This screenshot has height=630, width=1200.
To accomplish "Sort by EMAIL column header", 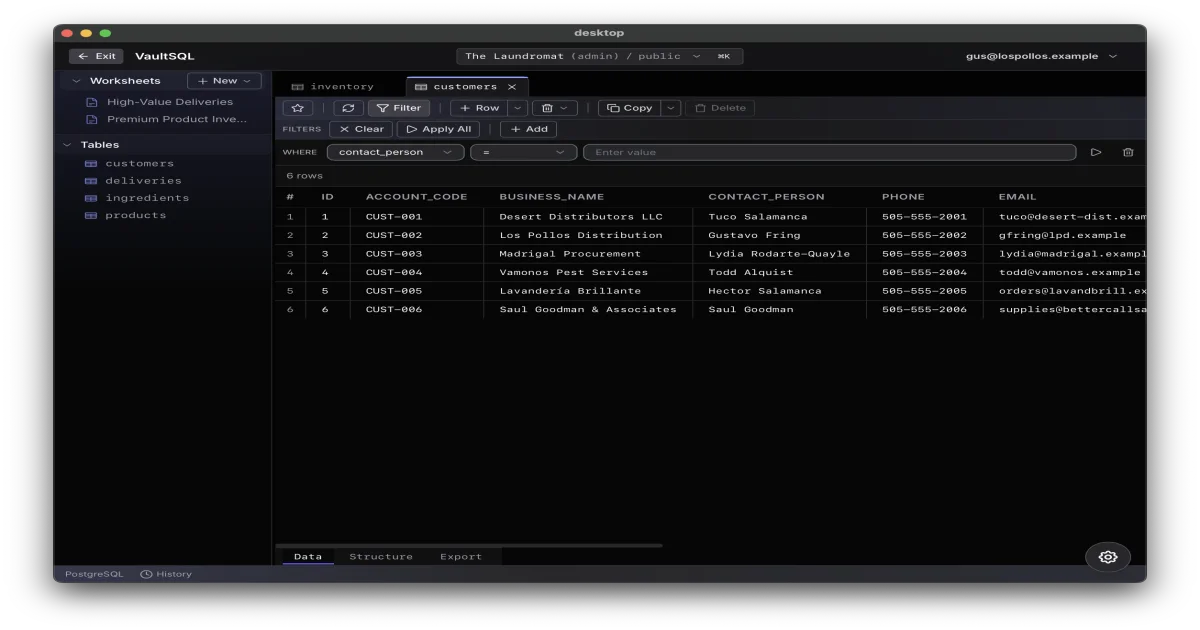I will click(1017, 197).
